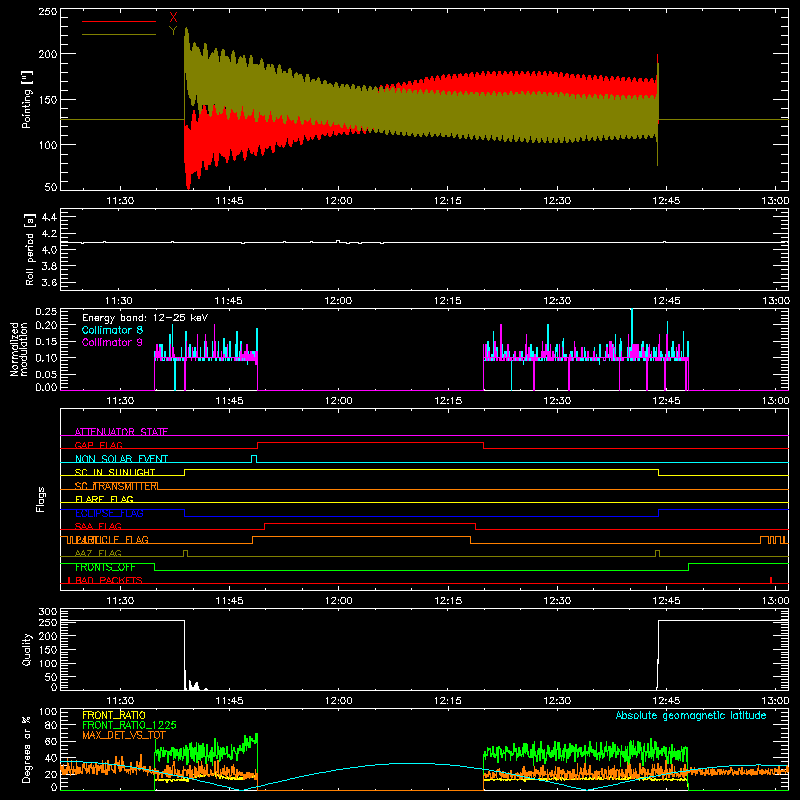This screenshot has width=800, height=800.
Task: Click the 4.4 tick on Roll period axis
Action: coord(48,217)
